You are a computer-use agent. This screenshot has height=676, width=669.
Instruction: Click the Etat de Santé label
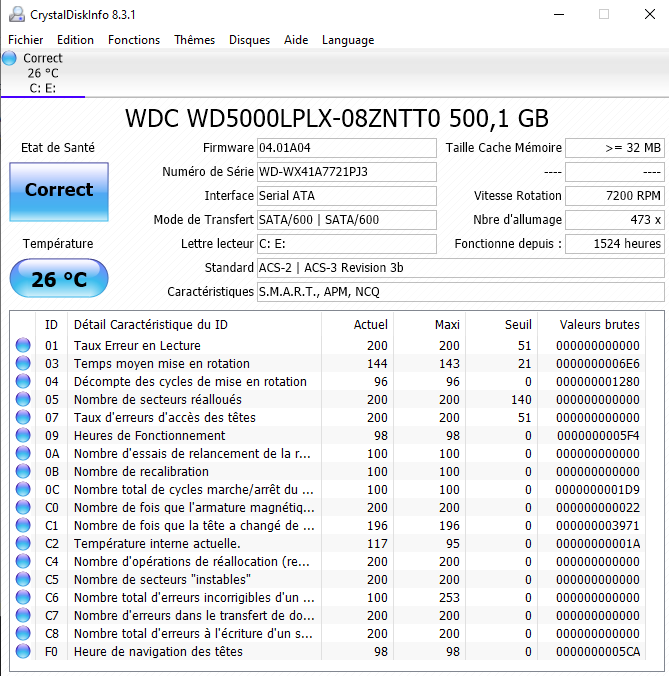pos(58,148)
